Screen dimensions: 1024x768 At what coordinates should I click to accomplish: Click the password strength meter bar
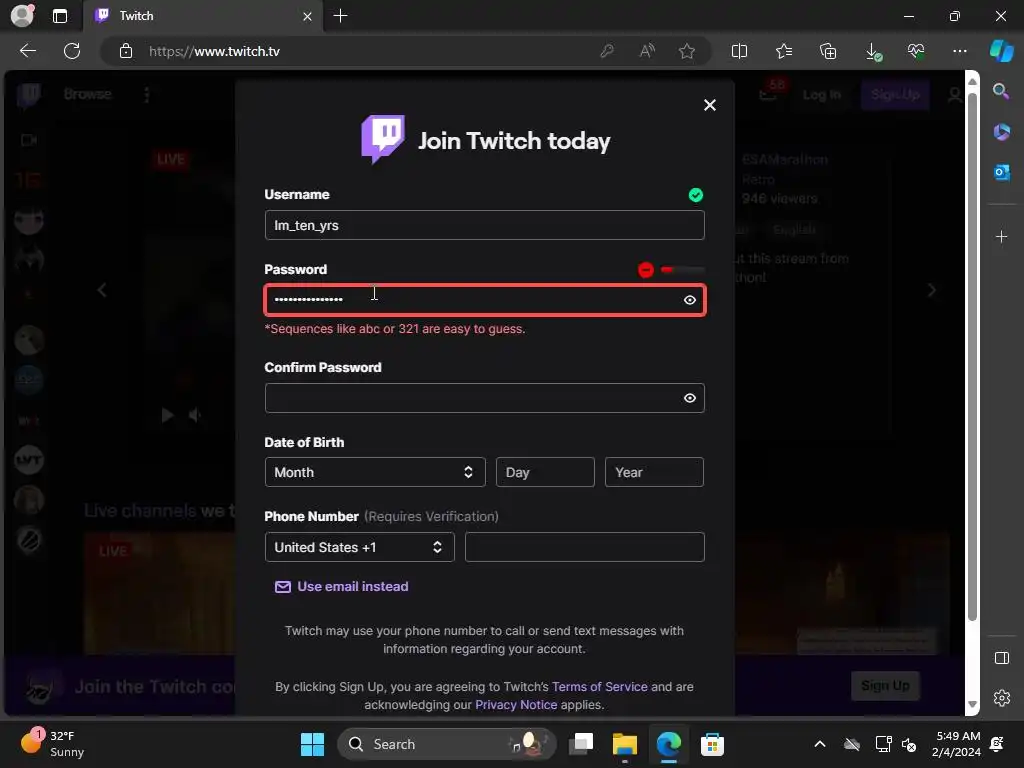click(x=682, y=269)
